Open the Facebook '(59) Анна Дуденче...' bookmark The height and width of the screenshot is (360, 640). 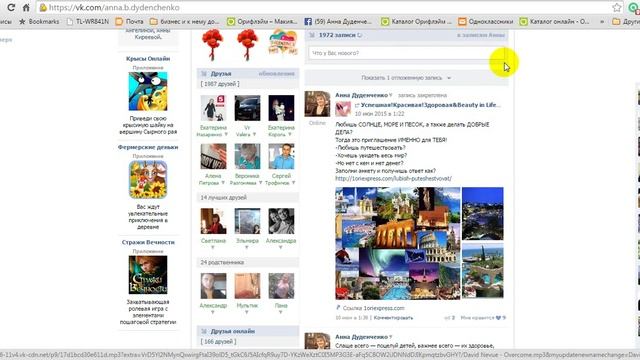point(338,21)
